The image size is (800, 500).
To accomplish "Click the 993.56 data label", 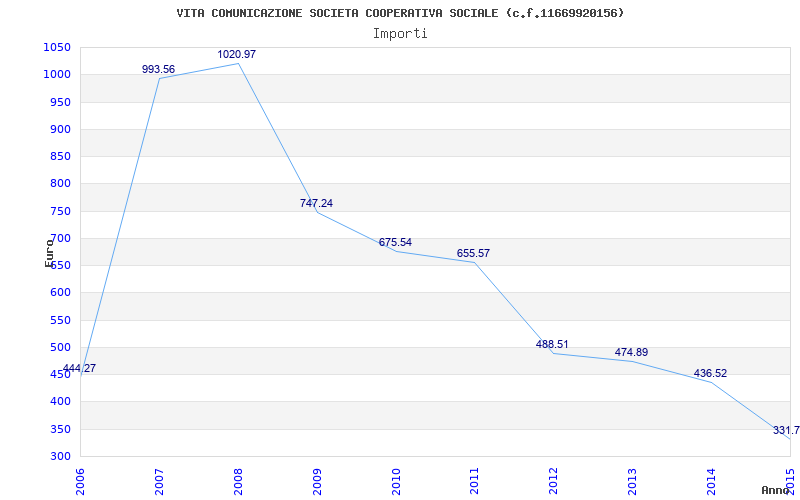I will [x=158, y=69].
